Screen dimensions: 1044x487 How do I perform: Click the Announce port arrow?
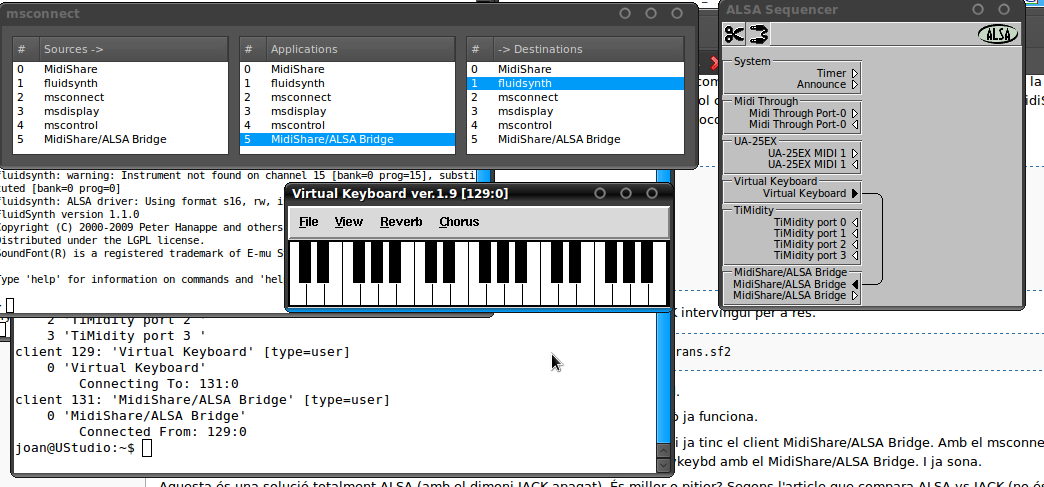[855, 85]
